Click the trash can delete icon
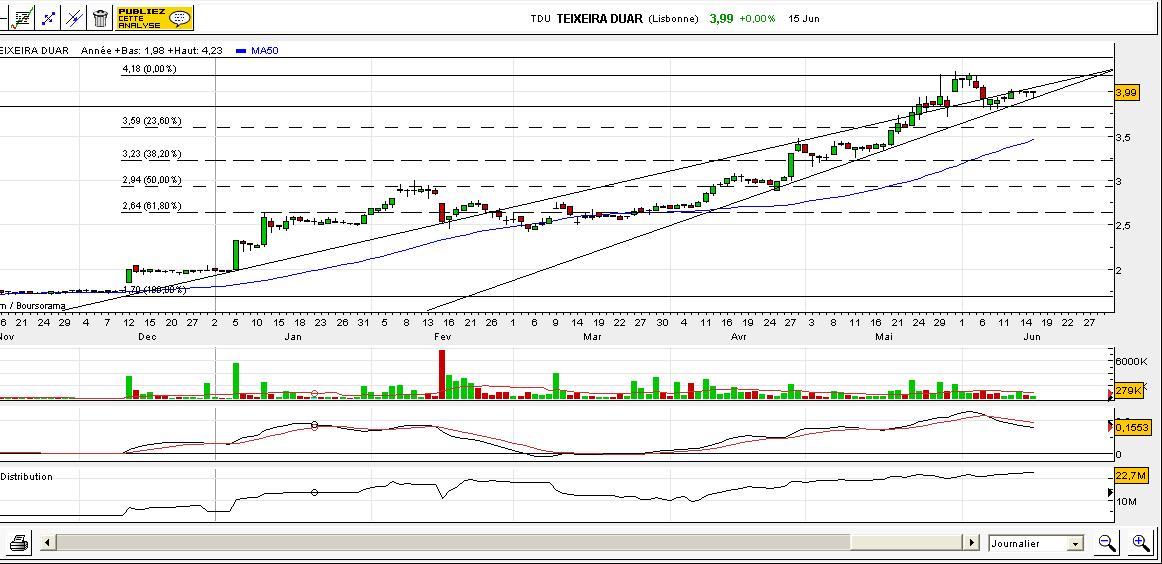 click(x=100, y=18)
